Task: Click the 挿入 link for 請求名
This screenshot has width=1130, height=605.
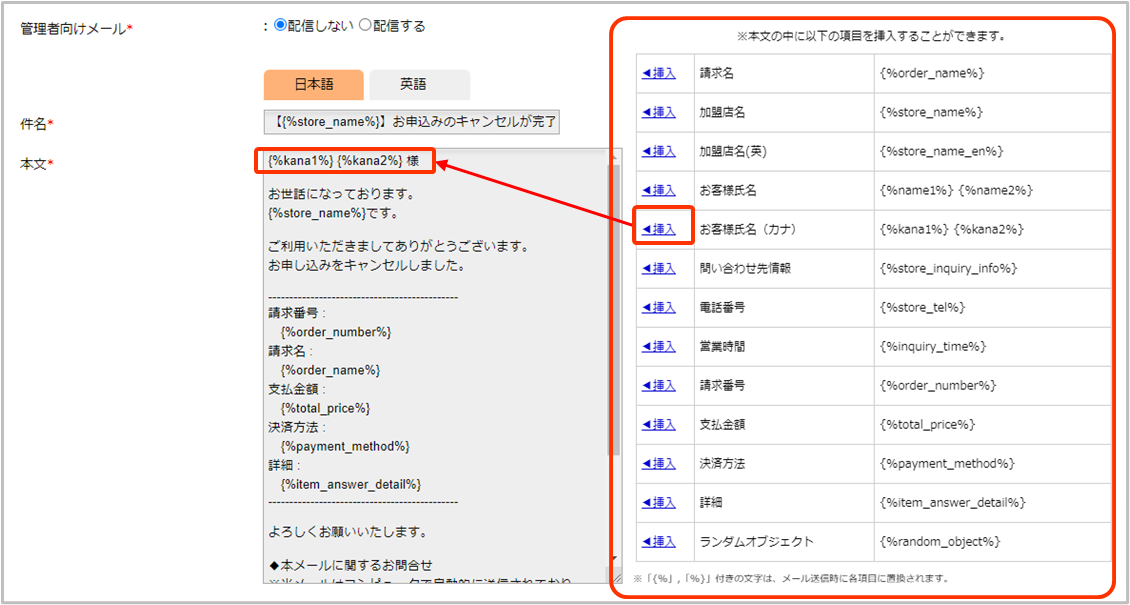Action: [x=659, y=73]
